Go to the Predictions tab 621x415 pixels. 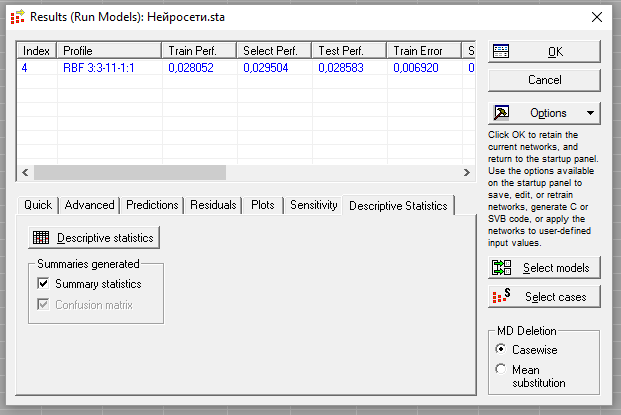click(x=152, y=205)
